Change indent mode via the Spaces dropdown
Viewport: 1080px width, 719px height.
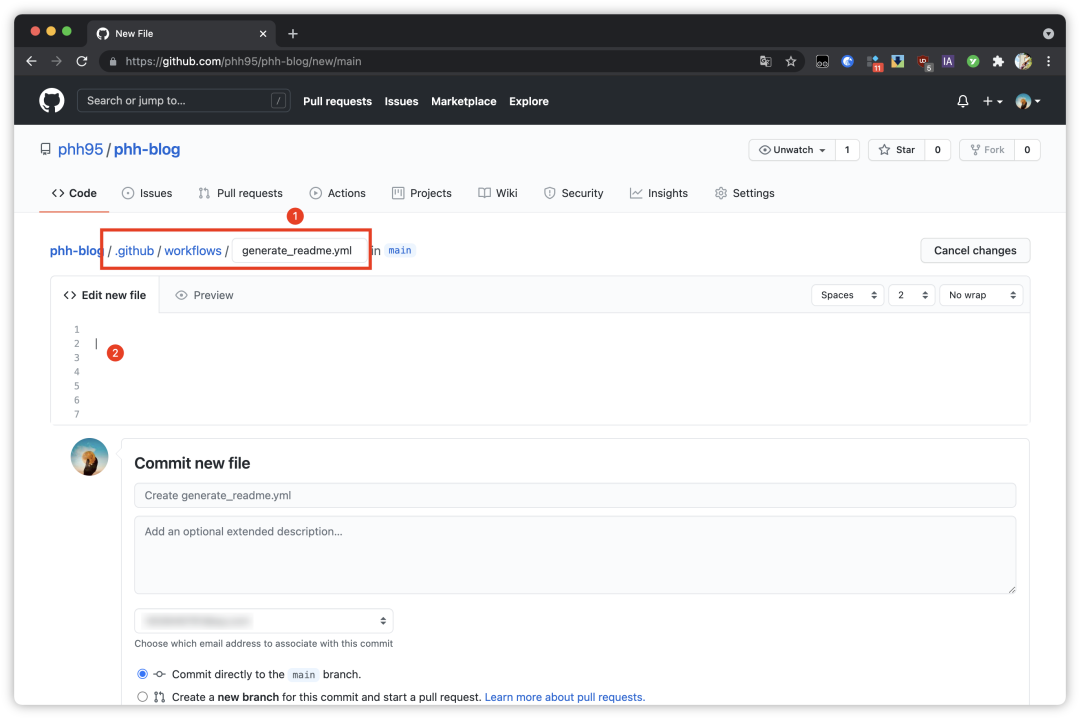pyautogui.click(x=847, y=295)
